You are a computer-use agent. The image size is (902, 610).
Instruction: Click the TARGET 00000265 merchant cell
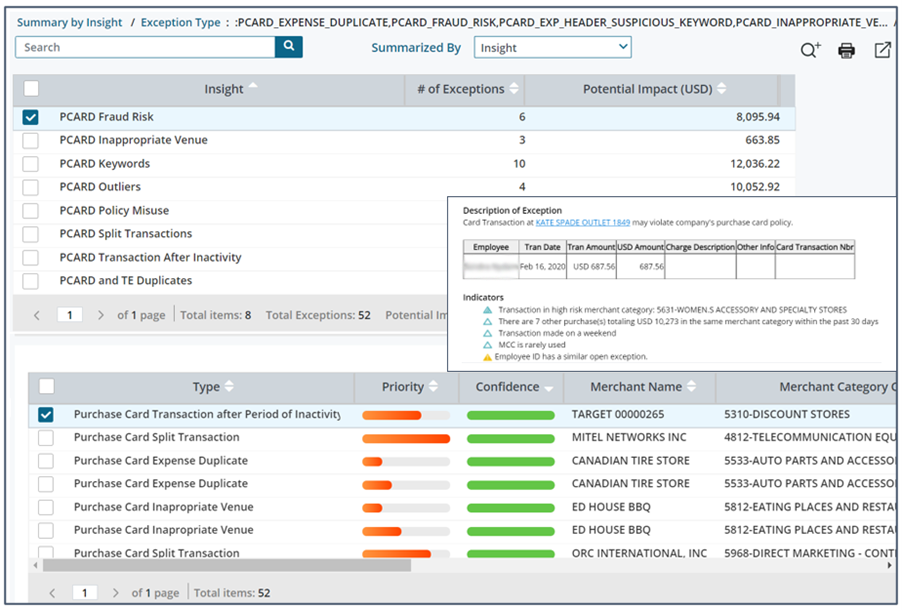tap(618, 414)
